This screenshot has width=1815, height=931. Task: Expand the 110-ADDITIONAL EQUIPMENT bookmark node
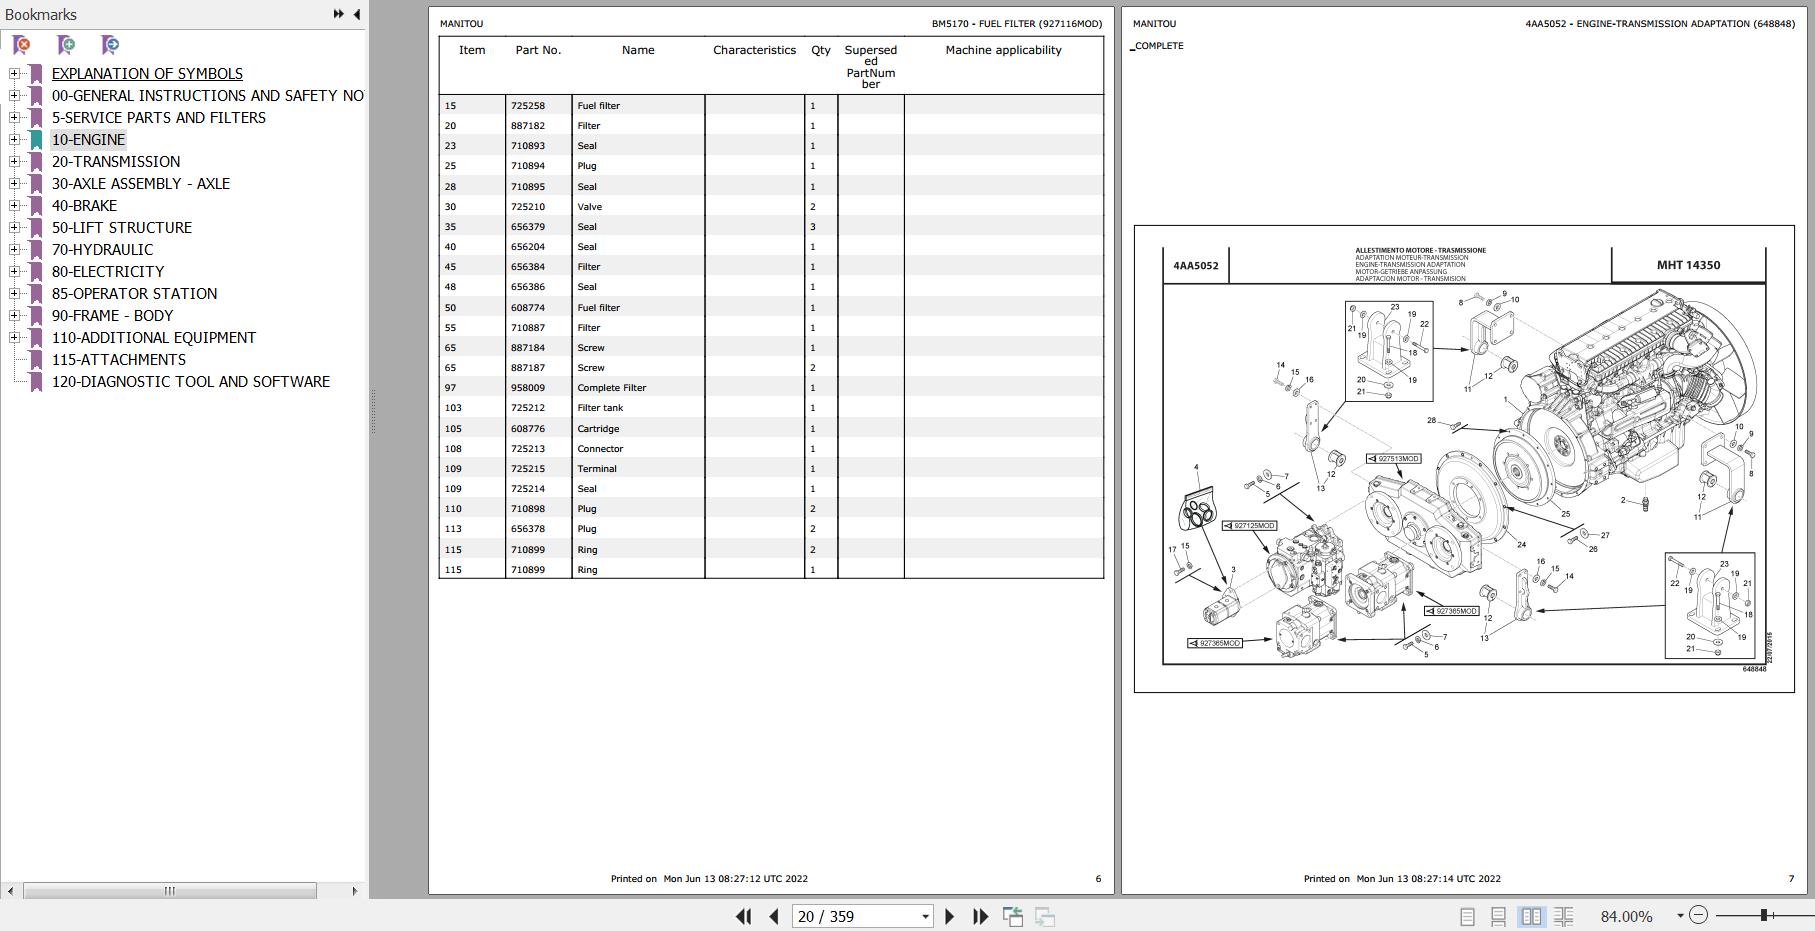point(14,337)
